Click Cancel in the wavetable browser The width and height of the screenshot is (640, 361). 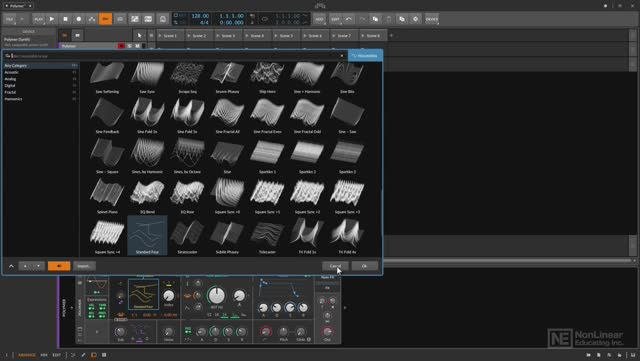335,266
